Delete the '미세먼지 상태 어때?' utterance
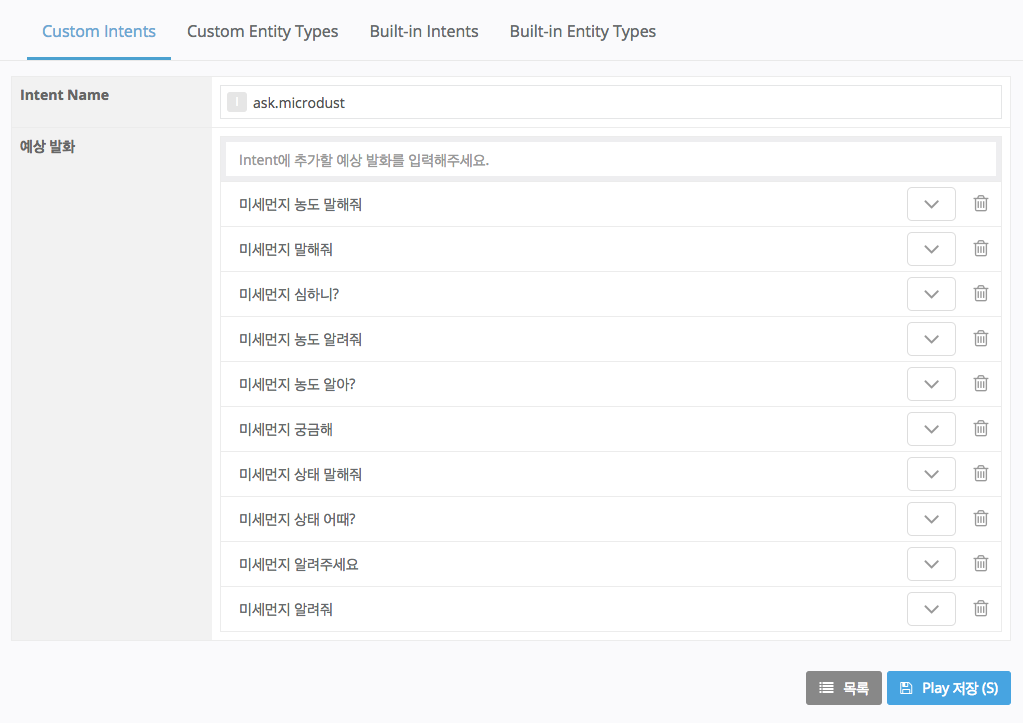Image resolution: width=1023 pixels, height=723 pixels. [x=981, y=518]
